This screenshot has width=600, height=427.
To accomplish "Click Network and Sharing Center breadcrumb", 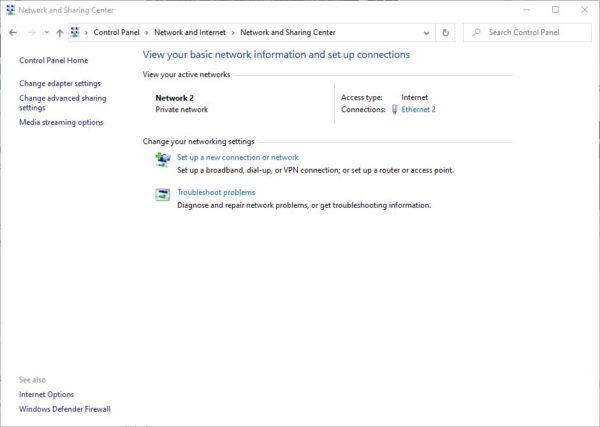I will (288, 33).
